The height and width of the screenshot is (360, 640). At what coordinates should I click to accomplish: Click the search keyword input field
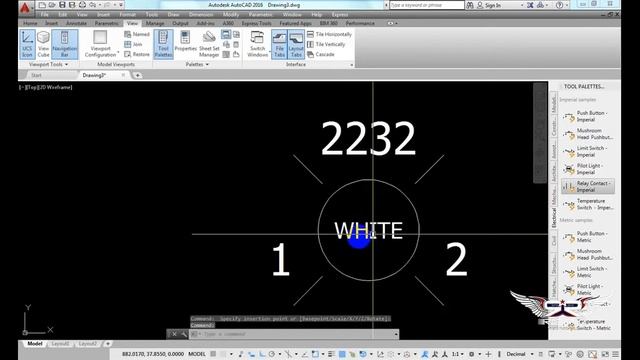click(x=427, y=5)
